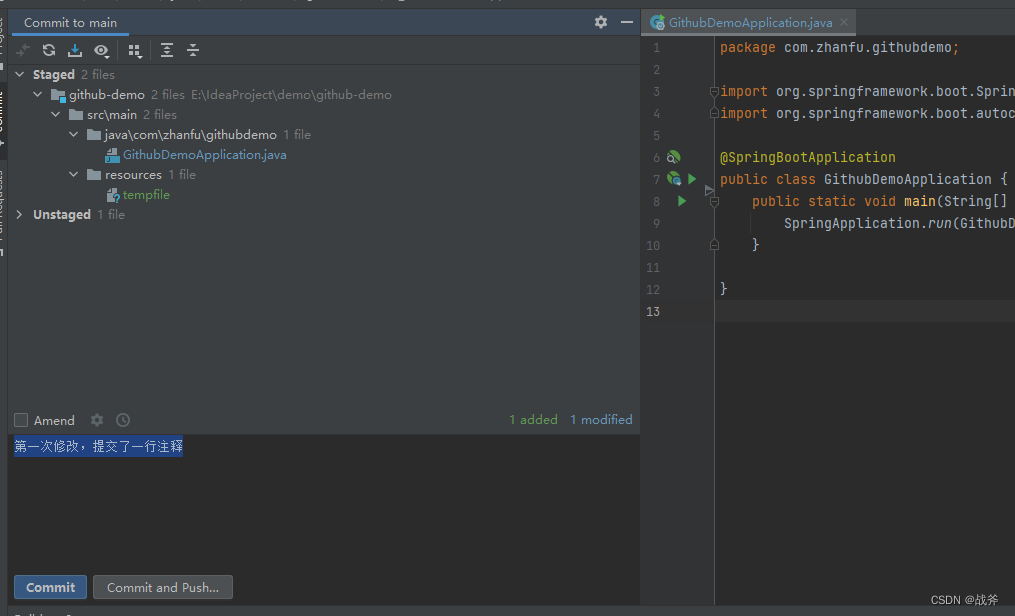Click the commit message history clock icon

[x=123, y=420]
